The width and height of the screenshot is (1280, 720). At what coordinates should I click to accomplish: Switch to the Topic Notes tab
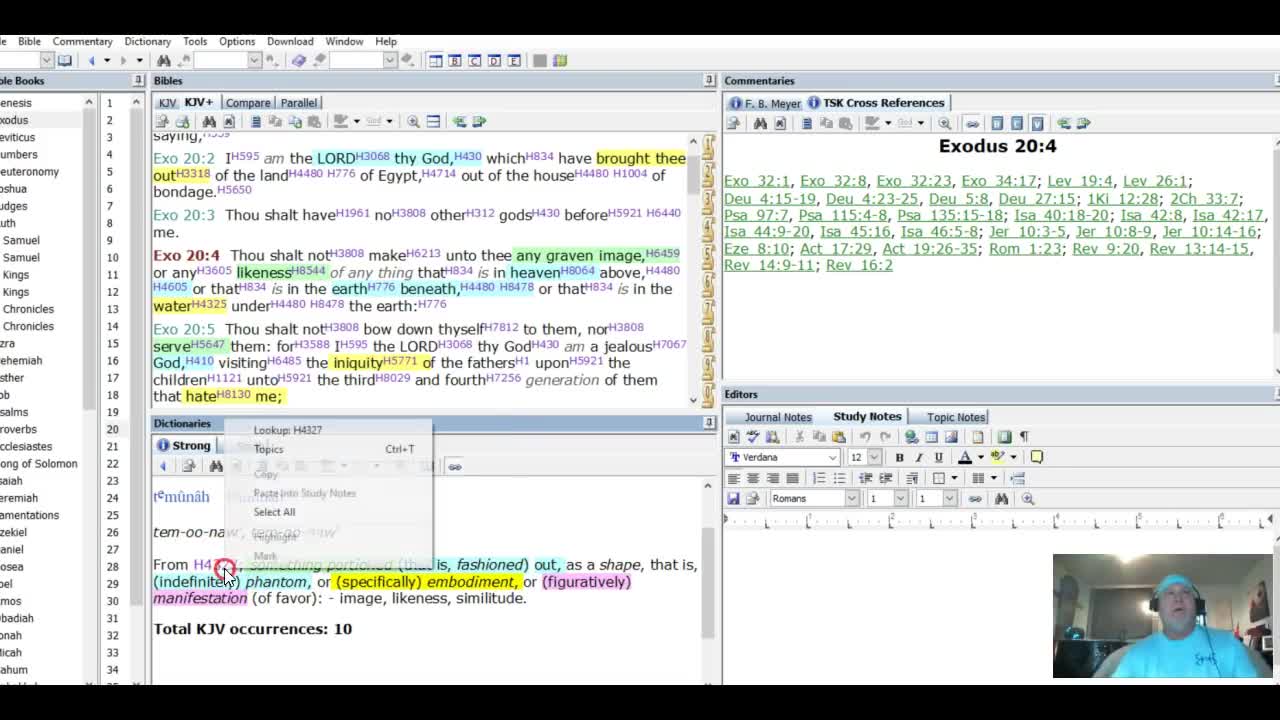tap(956, 417)
